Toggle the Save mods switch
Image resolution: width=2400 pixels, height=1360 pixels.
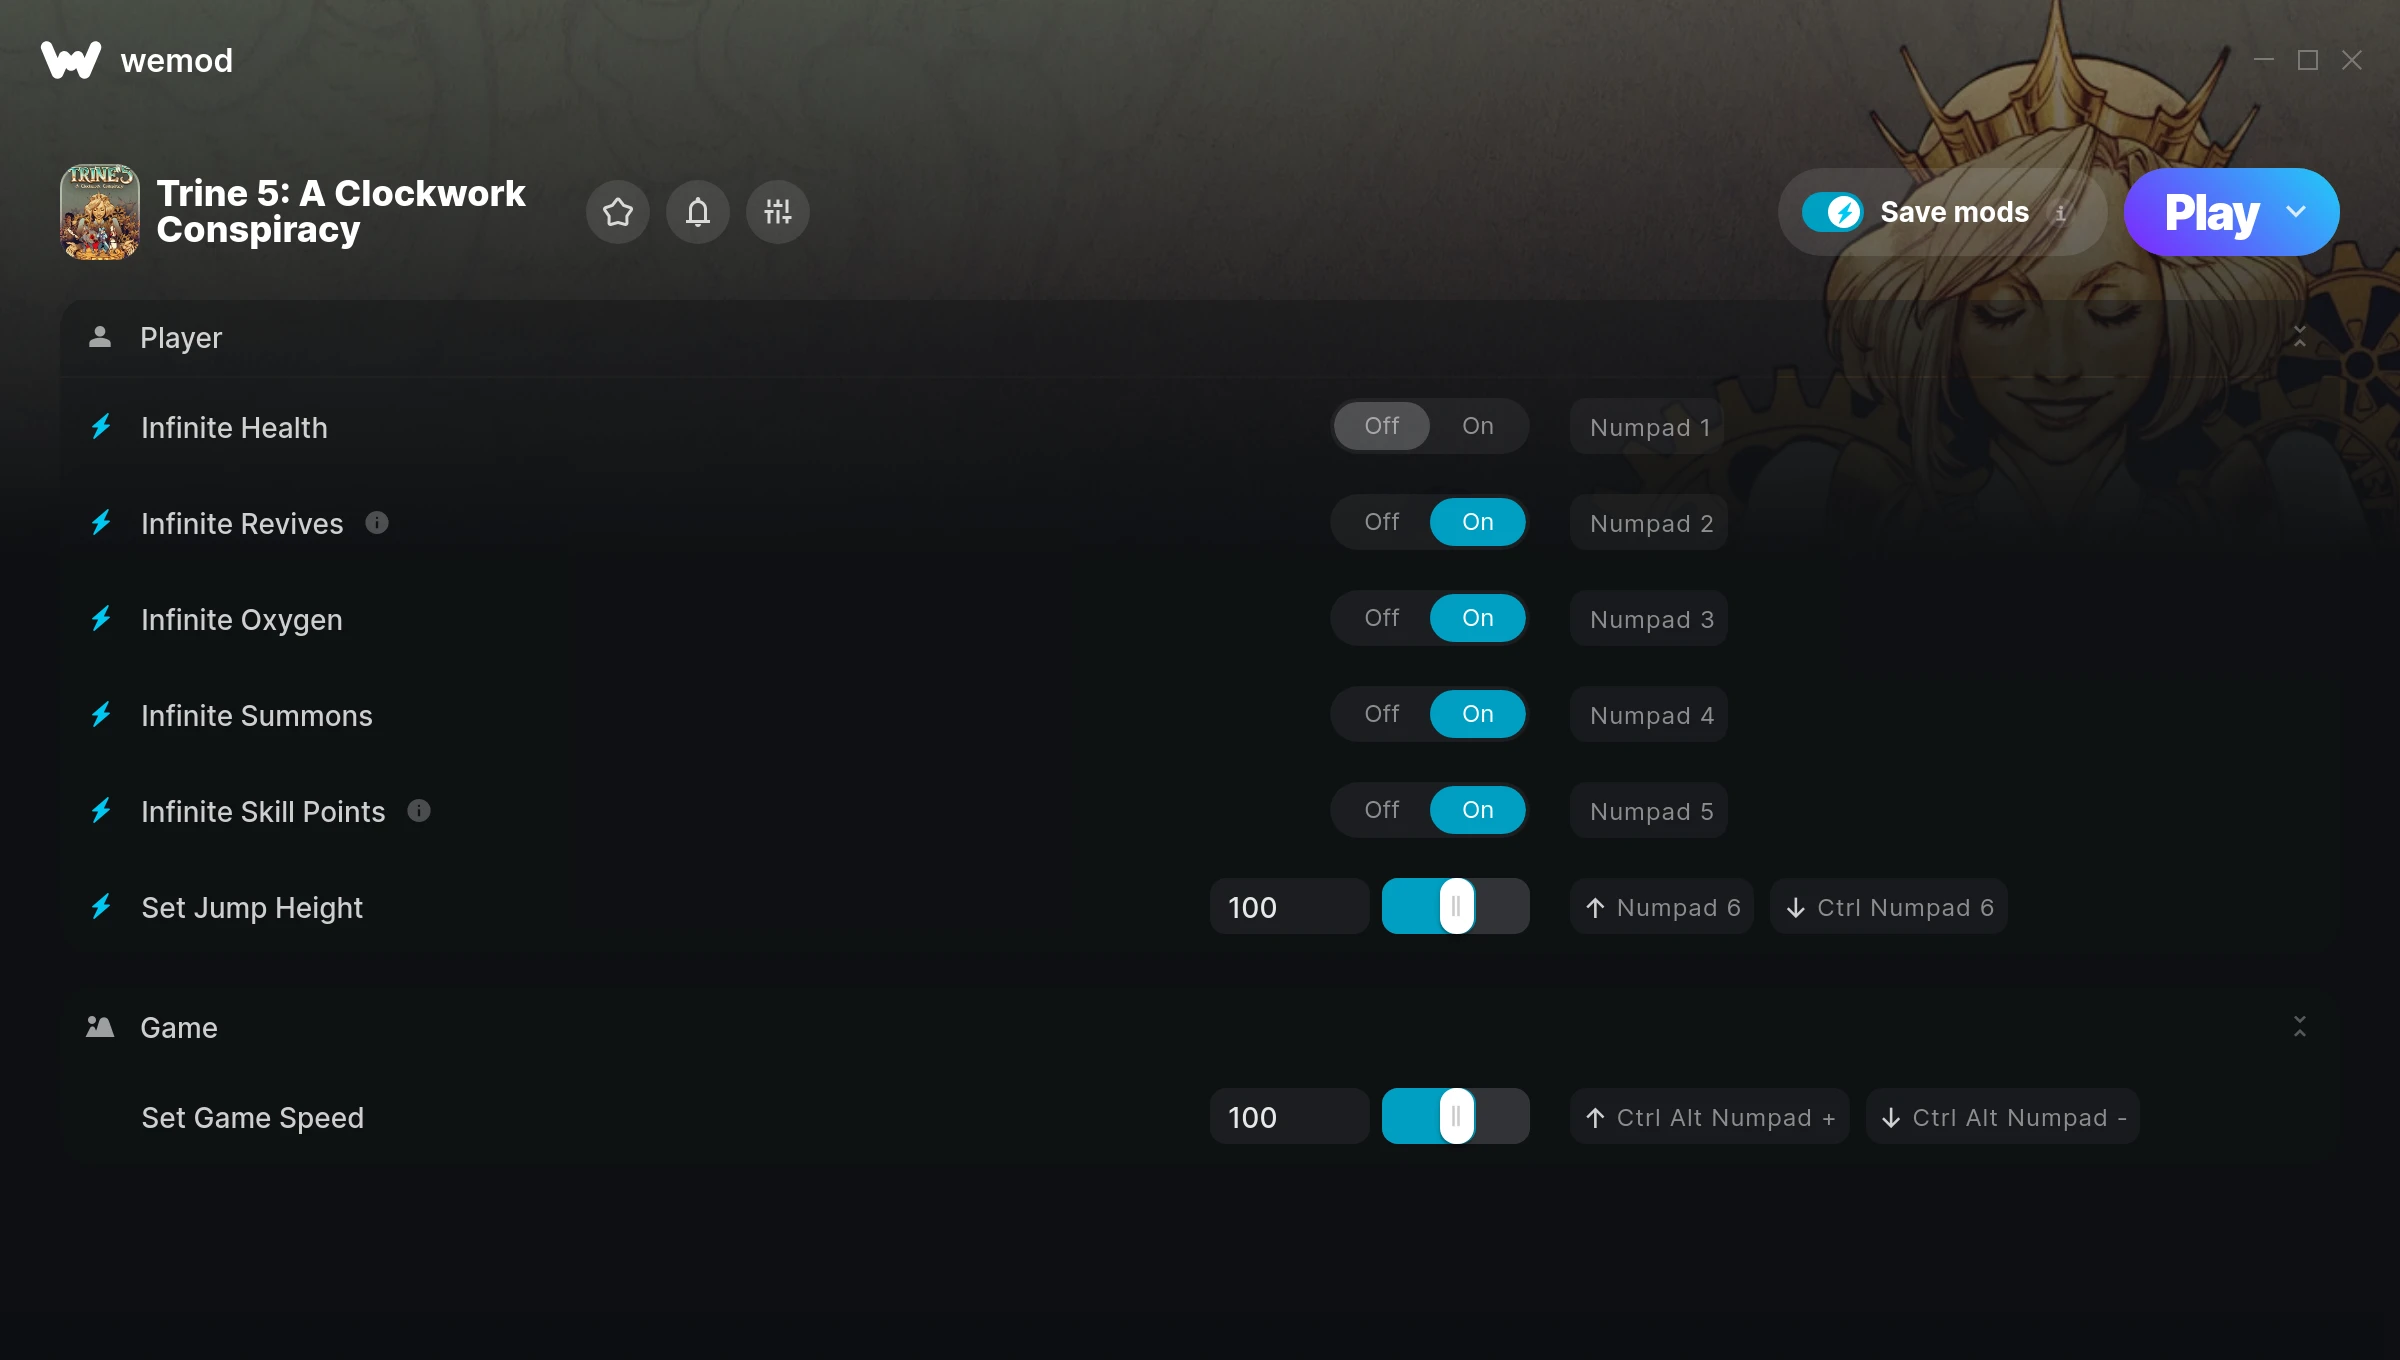click(x=1832, y=212)
